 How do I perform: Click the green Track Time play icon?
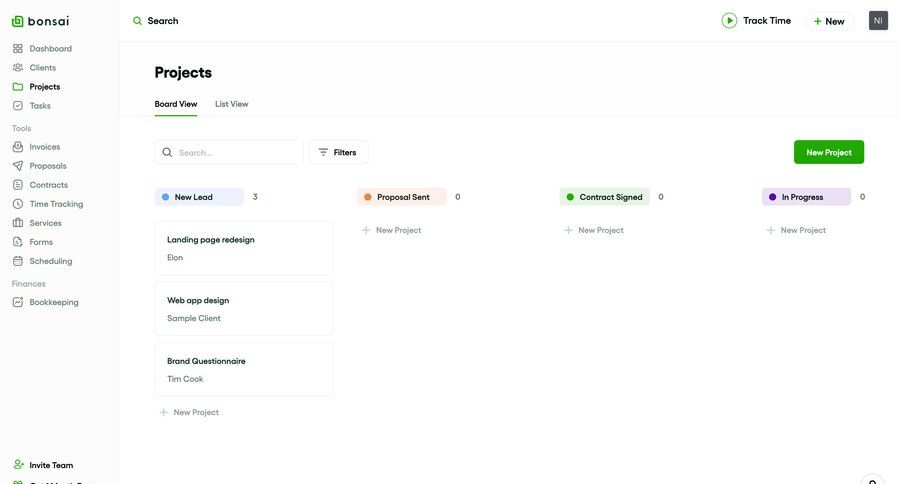coord(729,21)
